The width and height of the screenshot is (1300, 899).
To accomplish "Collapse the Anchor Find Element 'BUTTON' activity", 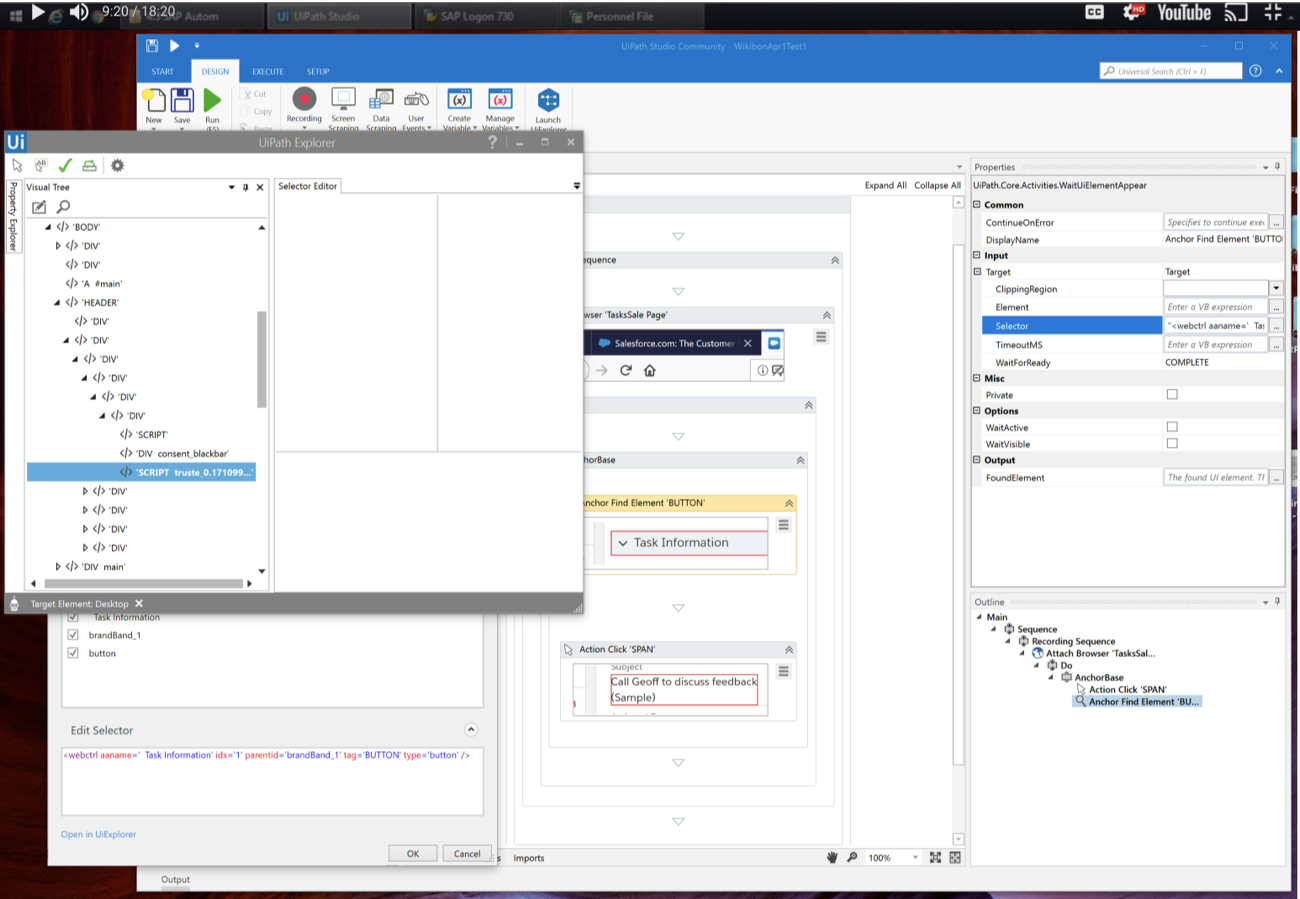I will [789, 503].
